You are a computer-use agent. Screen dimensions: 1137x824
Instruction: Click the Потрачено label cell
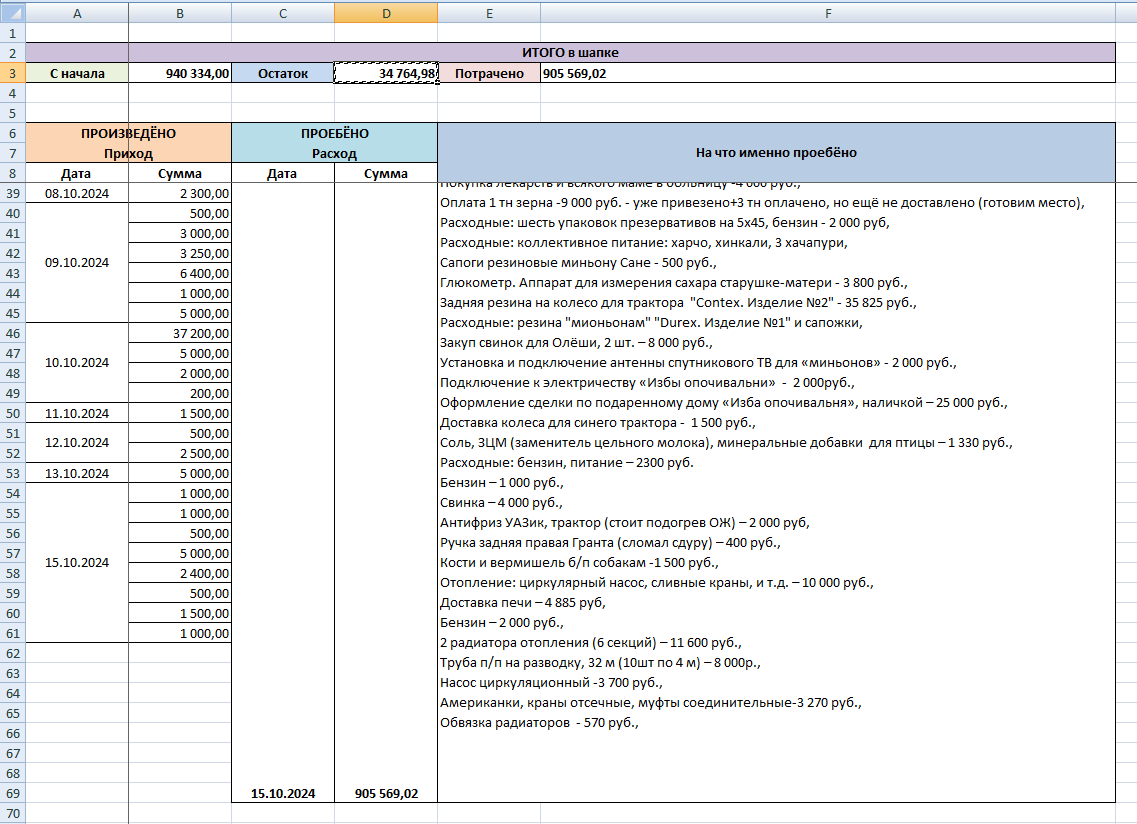click(x=489, y=73)
